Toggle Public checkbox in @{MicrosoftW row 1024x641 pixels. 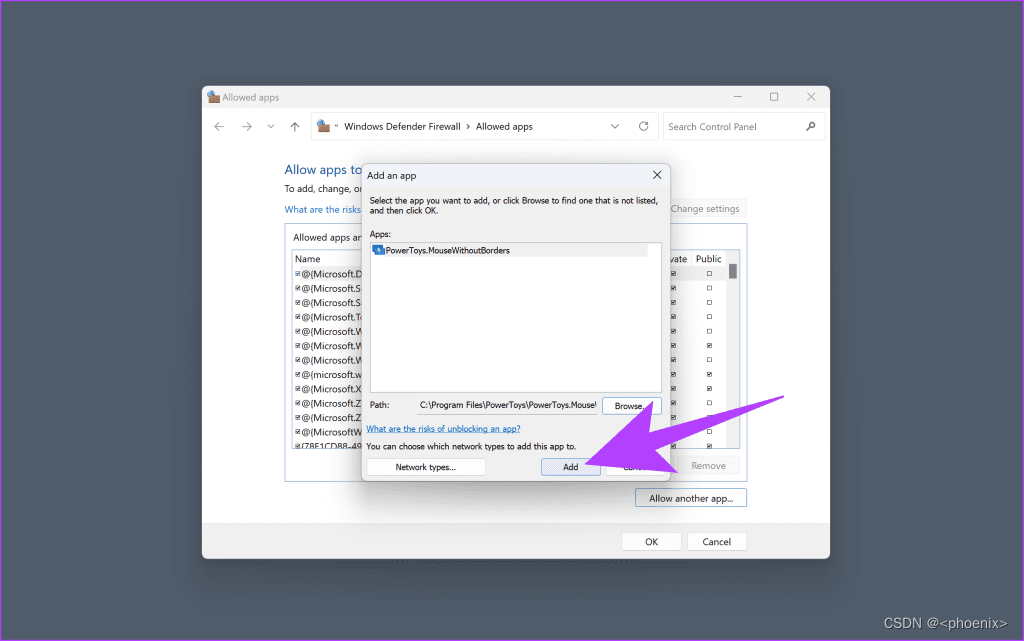[709, 432]
